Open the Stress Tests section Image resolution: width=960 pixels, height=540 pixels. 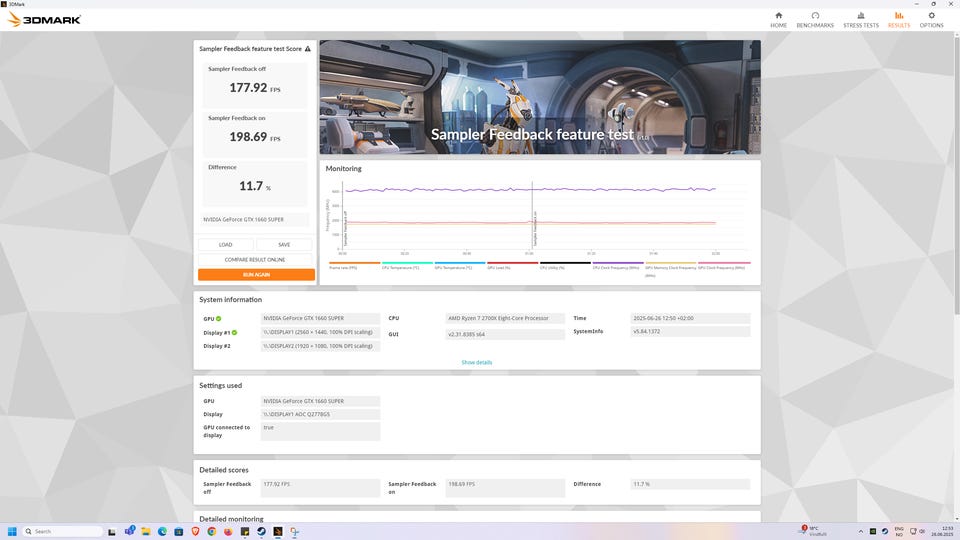(x=861, y=18)
